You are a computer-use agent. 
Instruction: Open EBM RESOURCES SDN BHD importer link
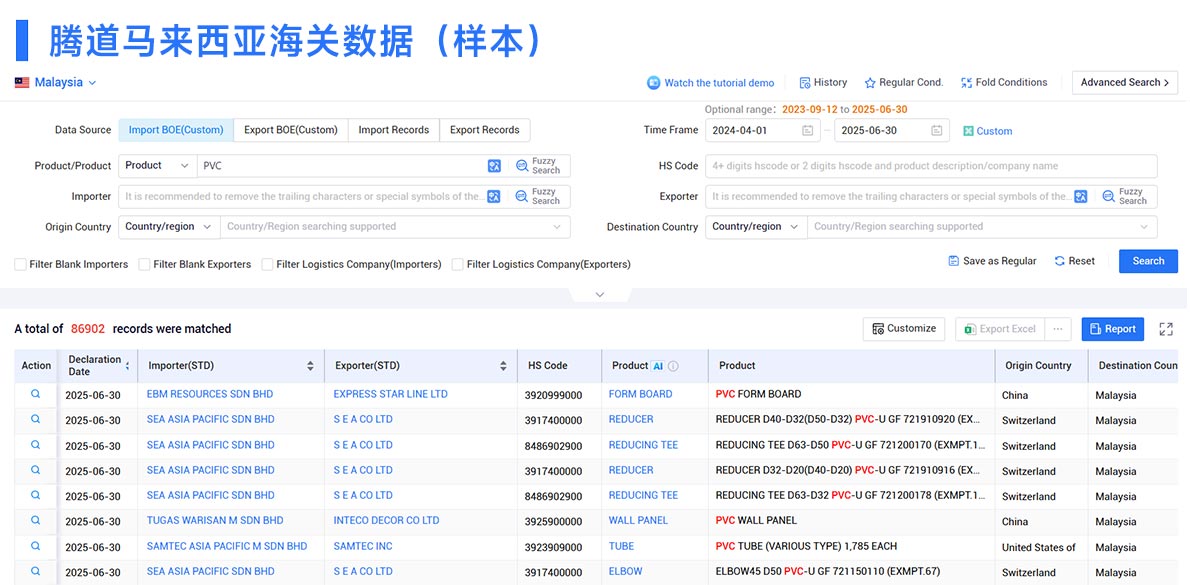click(x=209, y=395)
